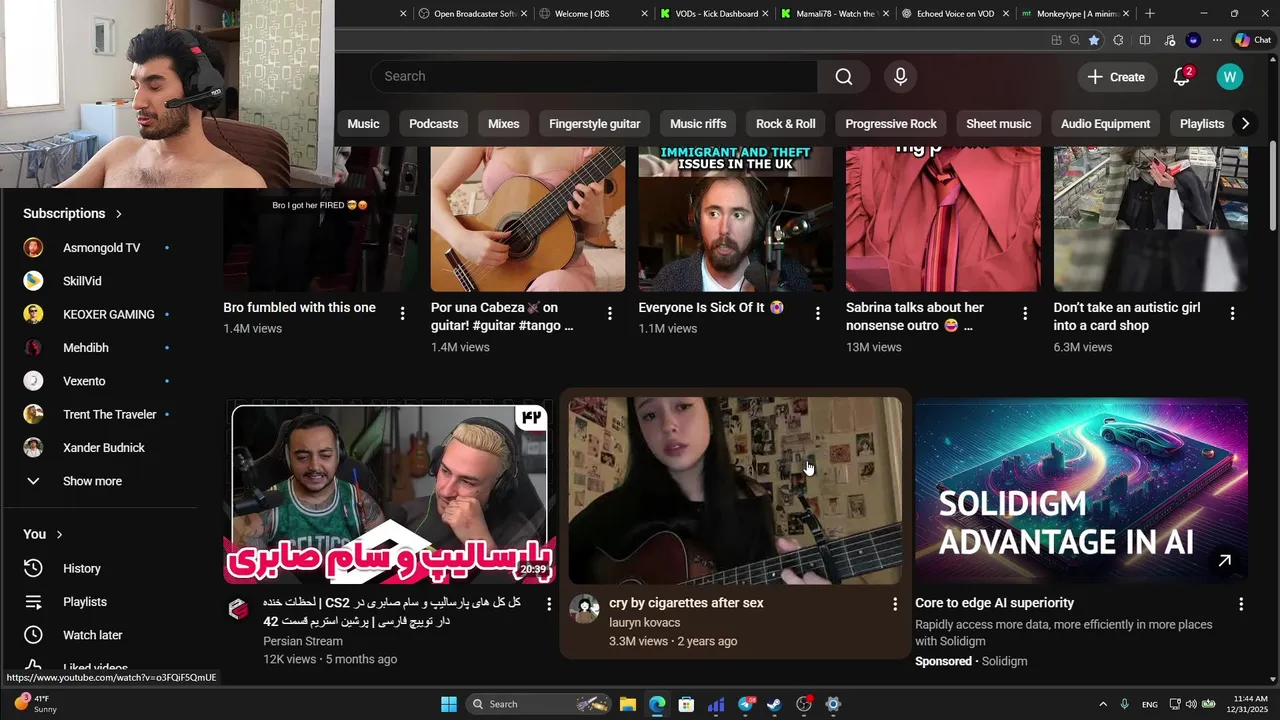This screenshot has width=1280, height=720.
Task: Select the Music filter chip
Action: 363,124
